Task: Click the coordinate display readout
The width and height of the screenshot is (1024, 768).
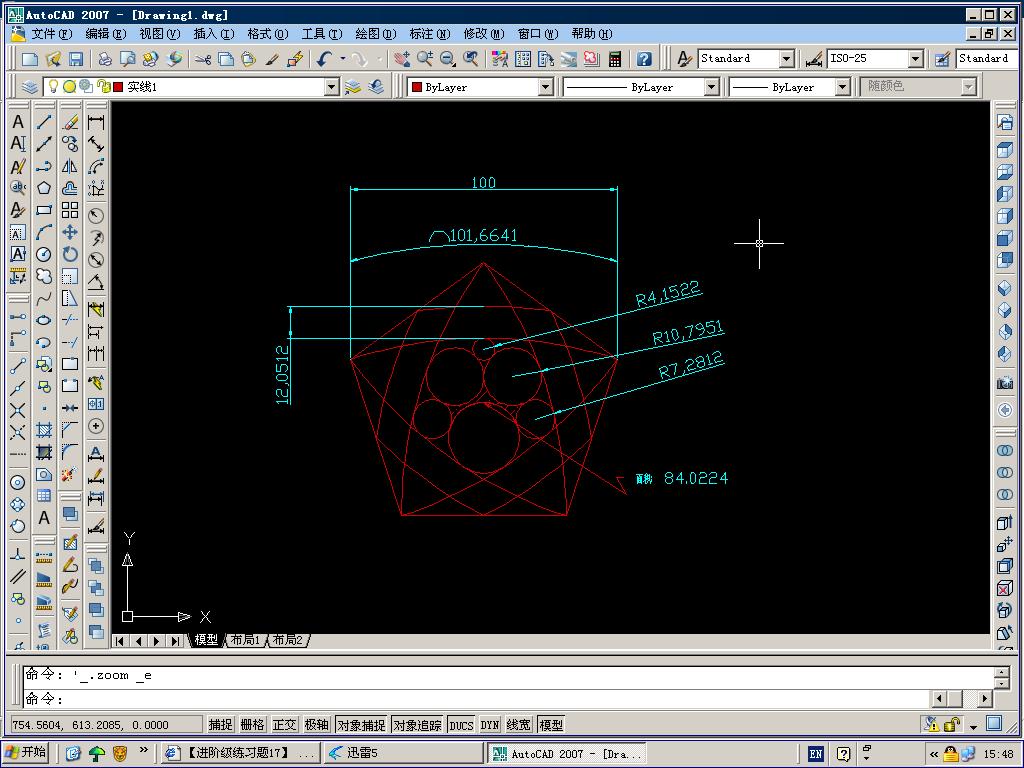Action: pos(104,725)
